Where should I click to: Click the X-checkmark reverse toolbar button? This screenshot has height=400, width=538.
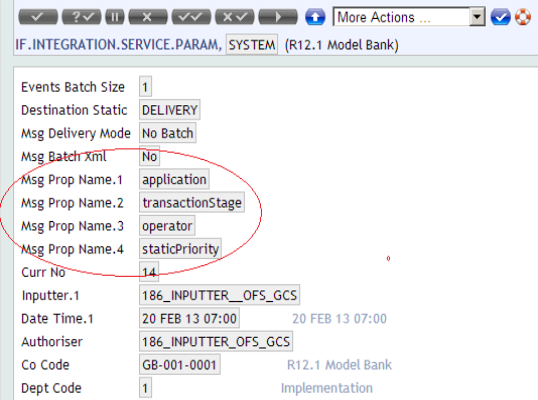pos(235,17)
